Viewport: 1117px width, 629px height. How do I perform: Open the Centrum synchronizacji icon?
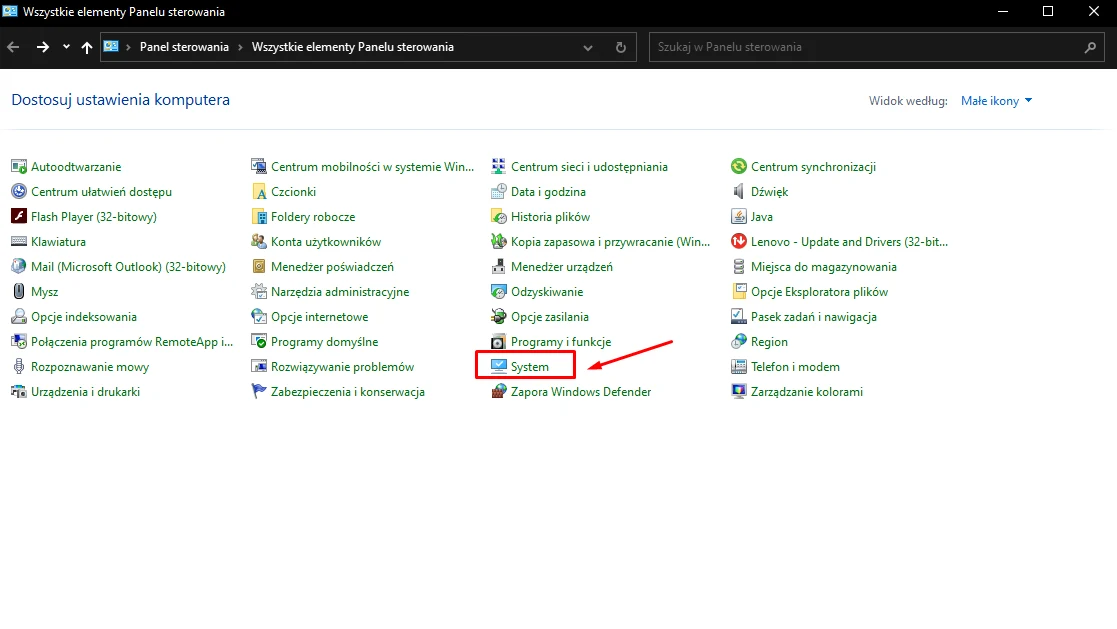(739, 167)
